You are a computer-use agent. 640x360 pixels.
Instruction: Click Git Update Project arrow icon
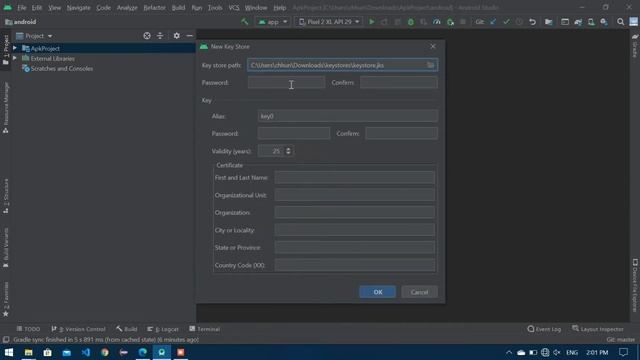click(x=493, y=22)
